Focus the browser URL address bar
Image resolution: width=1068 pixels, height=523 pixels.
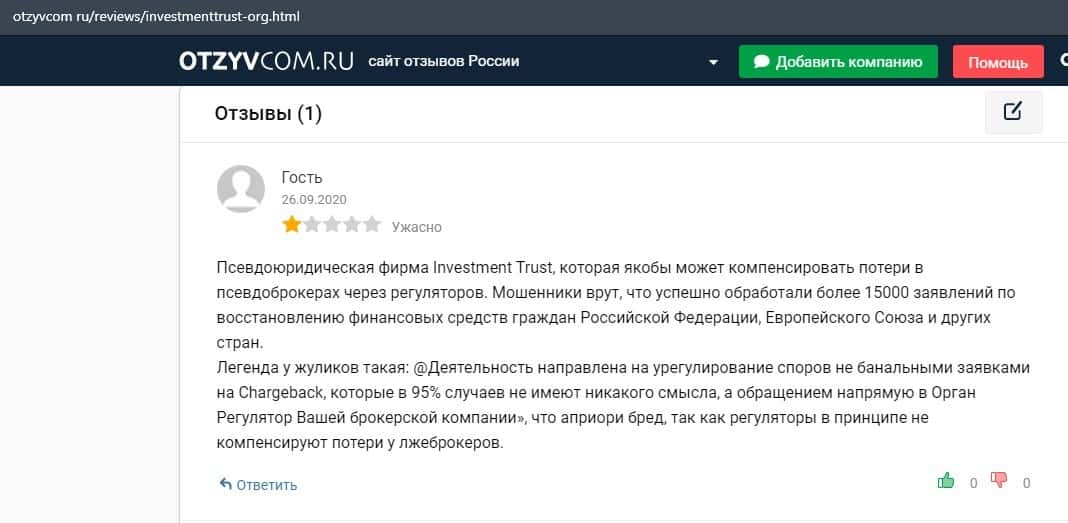400,17
